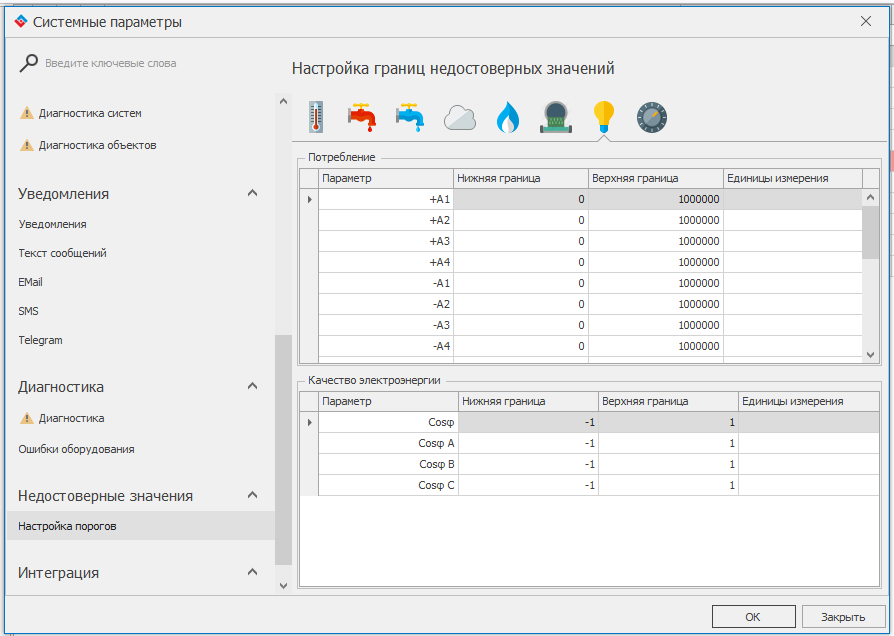Collapse the Недостоверные значения section
Viewport: 894px width, 636px height.
tap(253, 495)
